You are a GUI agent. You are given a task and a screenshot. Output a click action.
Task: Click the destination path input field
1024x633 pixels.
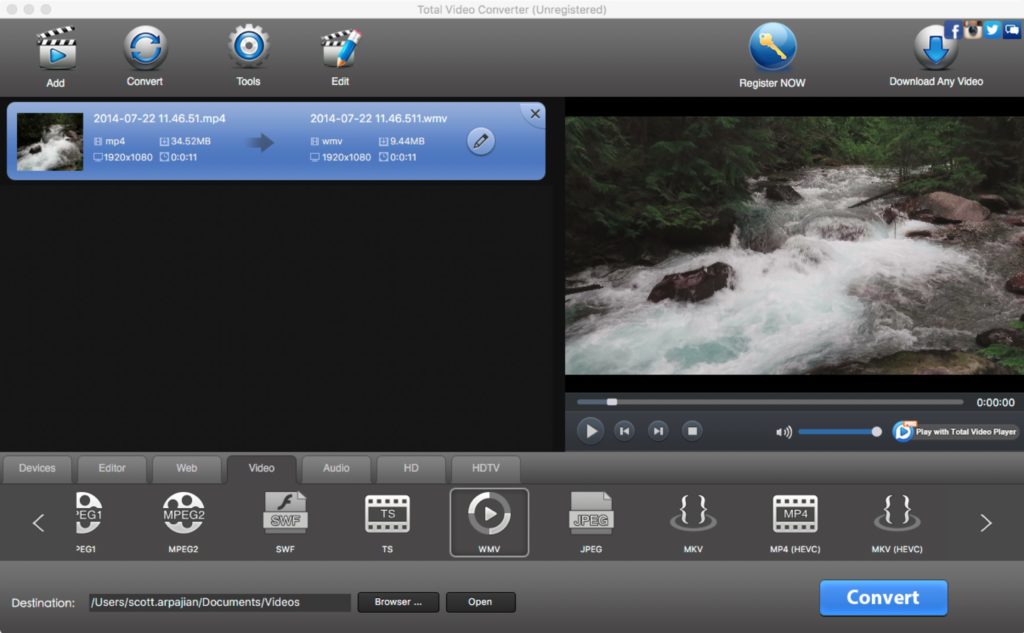pos(218,602)
